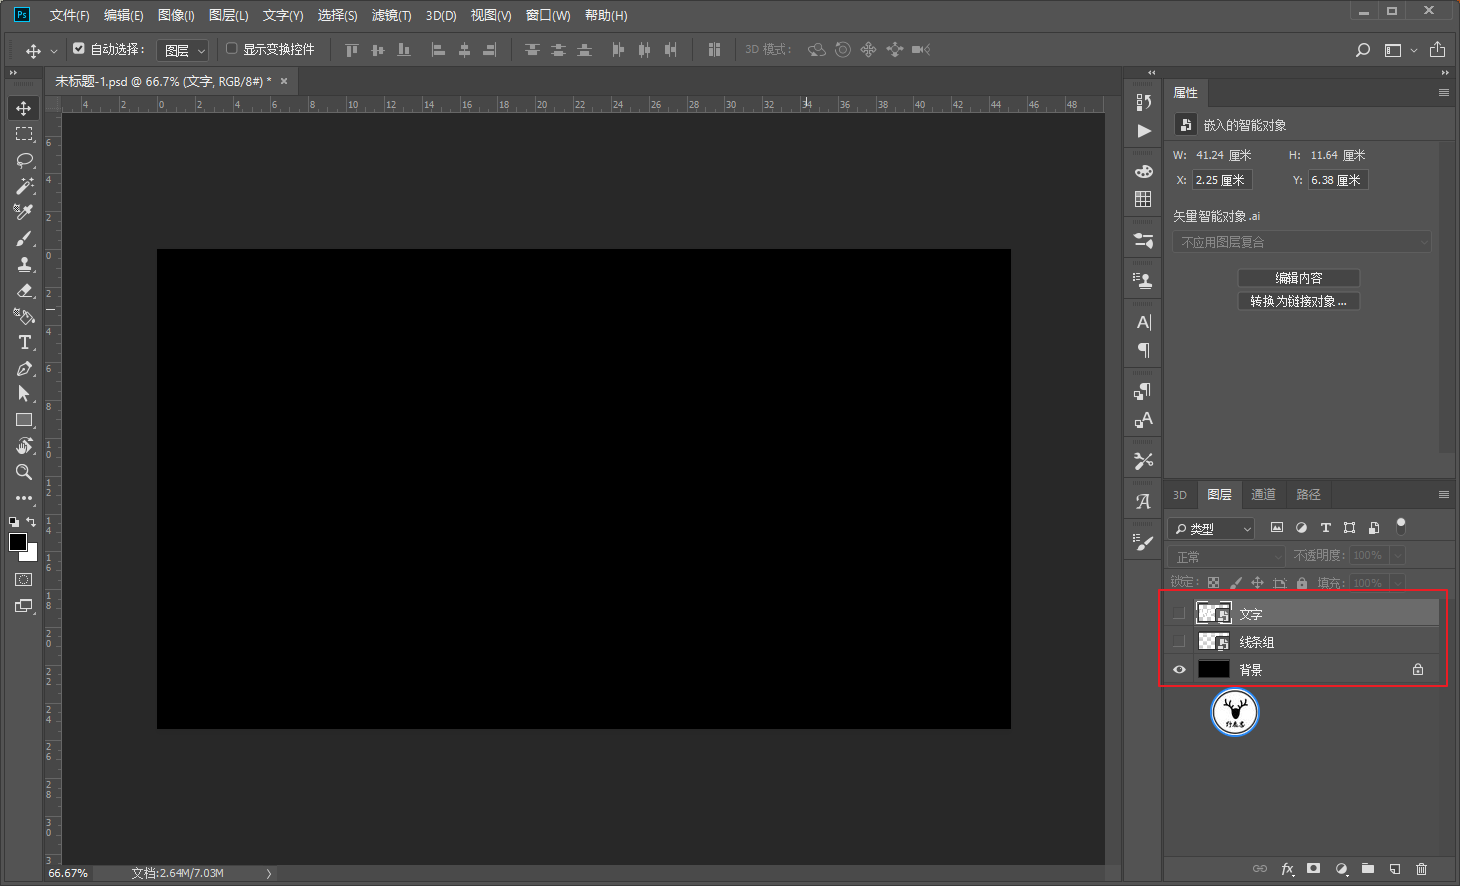This screenshot has width=1460, height=886.
Task: Add a layer style fx
Action: coord(1288,869)
